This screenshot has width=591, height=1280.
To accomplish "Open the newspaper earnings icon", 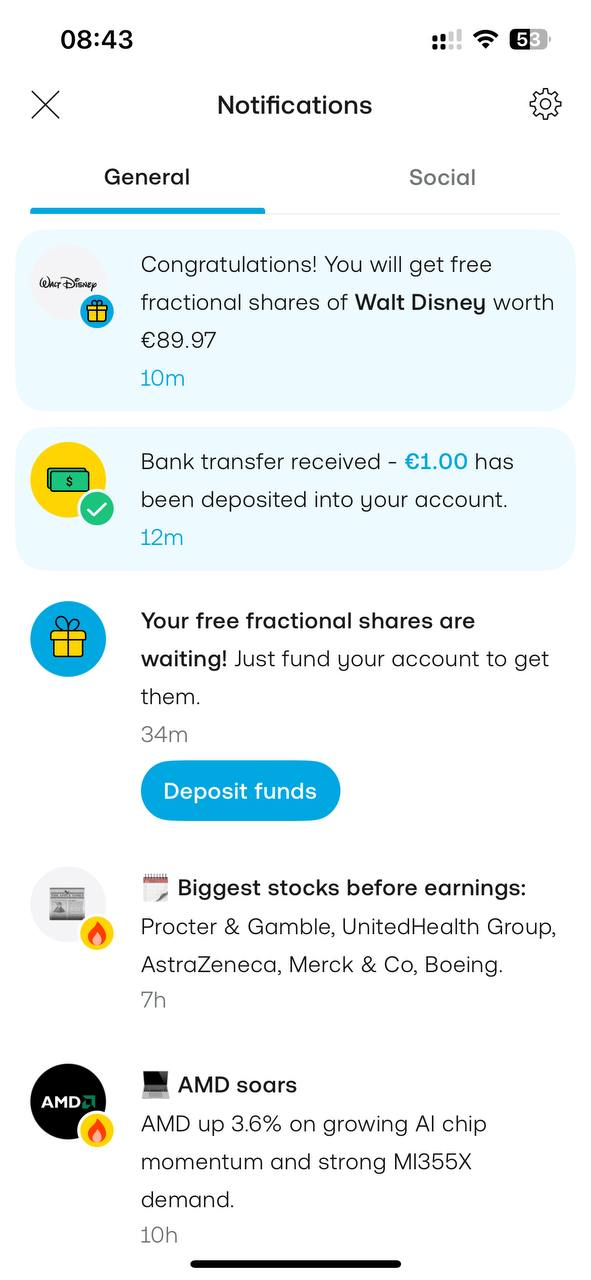I will (69, 905).
